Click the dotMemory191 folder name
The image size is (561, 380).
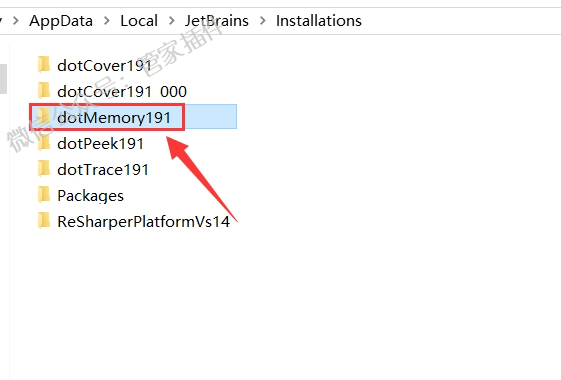[x=114, y=117]
